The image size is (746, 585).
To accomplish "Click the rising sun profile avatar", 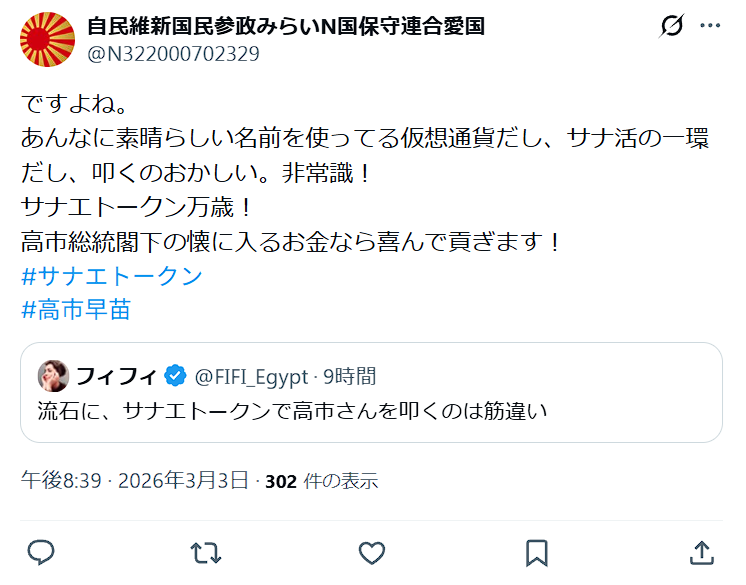I will 47,39.
